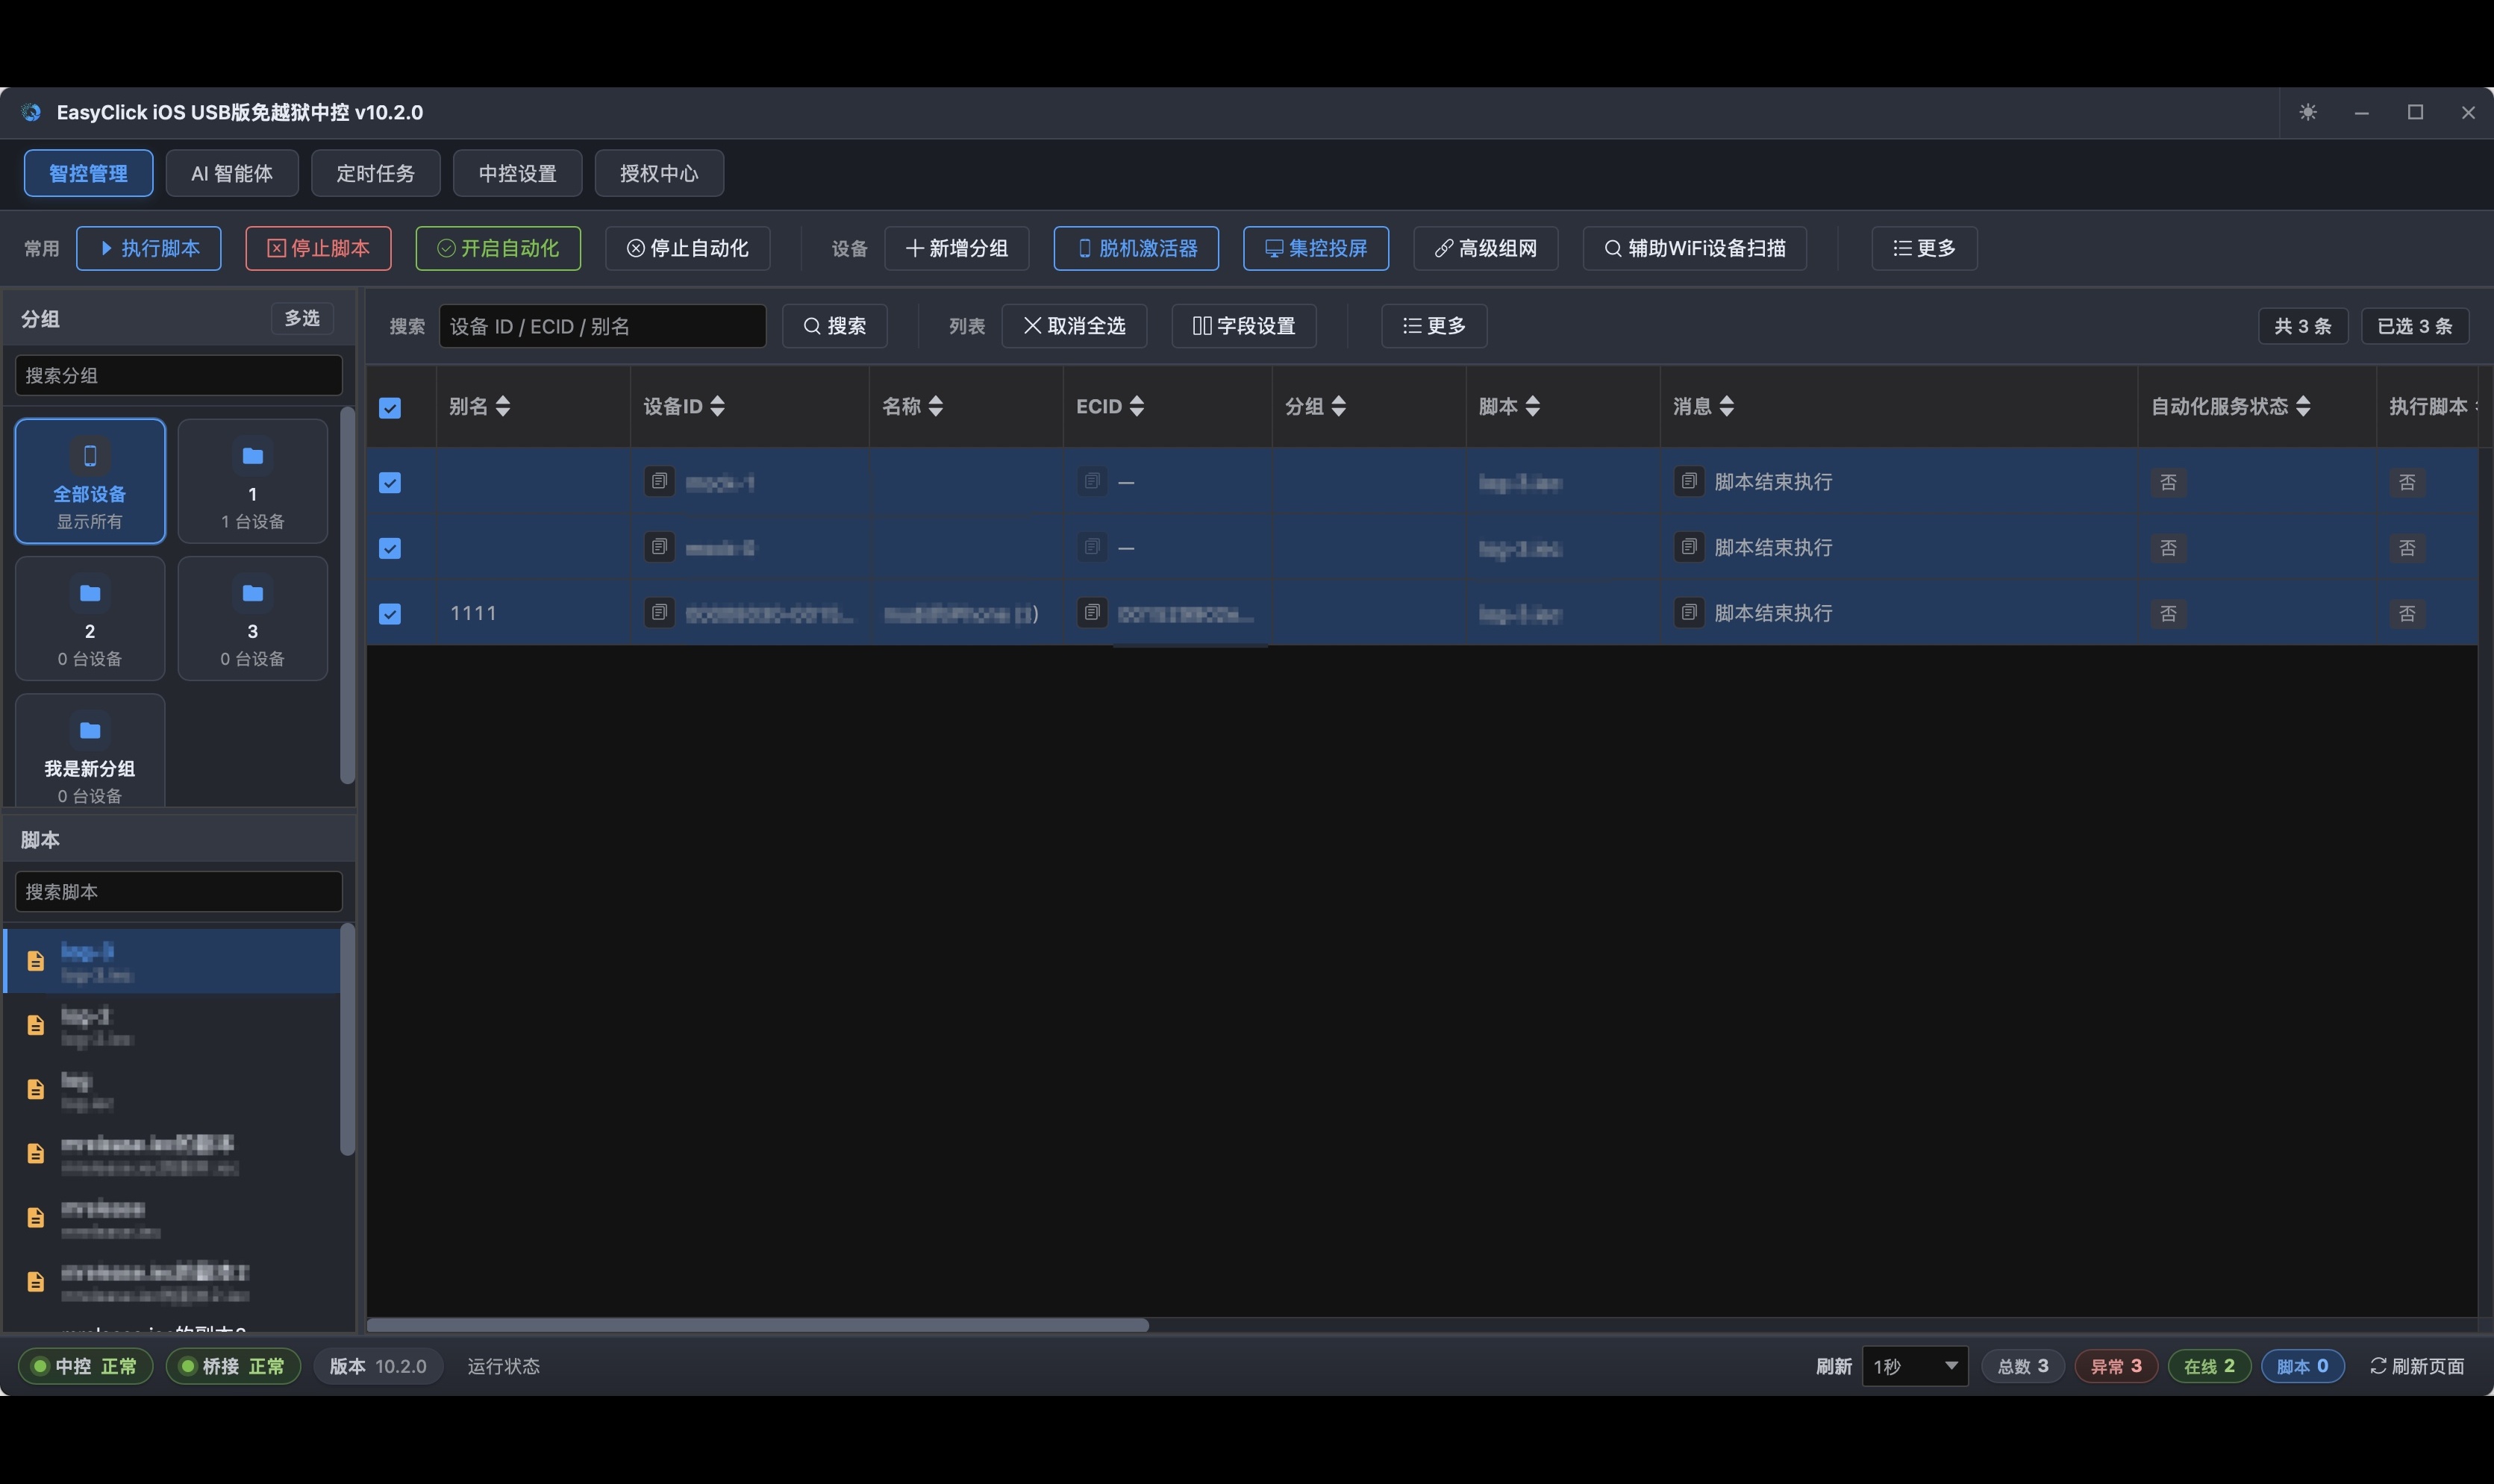Focus the 设备 ID / ECID / 别名 search field

603,326
